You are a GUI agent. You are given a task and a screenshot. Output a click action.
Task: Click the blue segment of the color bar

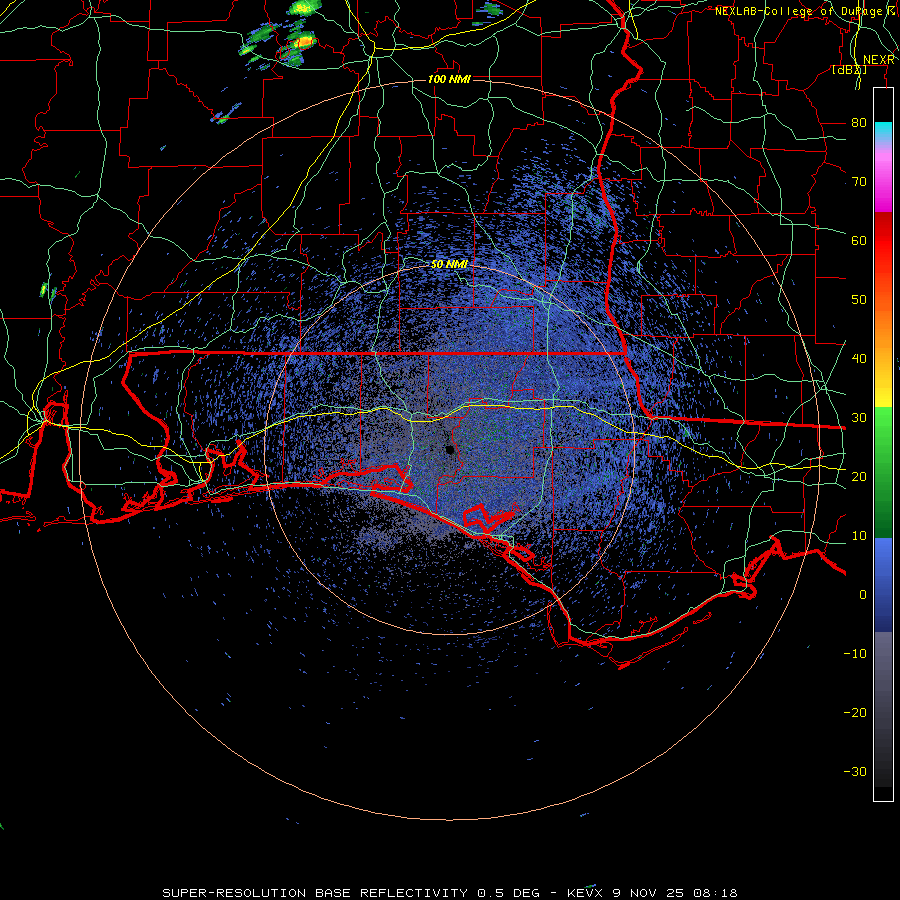coord(883,584)
